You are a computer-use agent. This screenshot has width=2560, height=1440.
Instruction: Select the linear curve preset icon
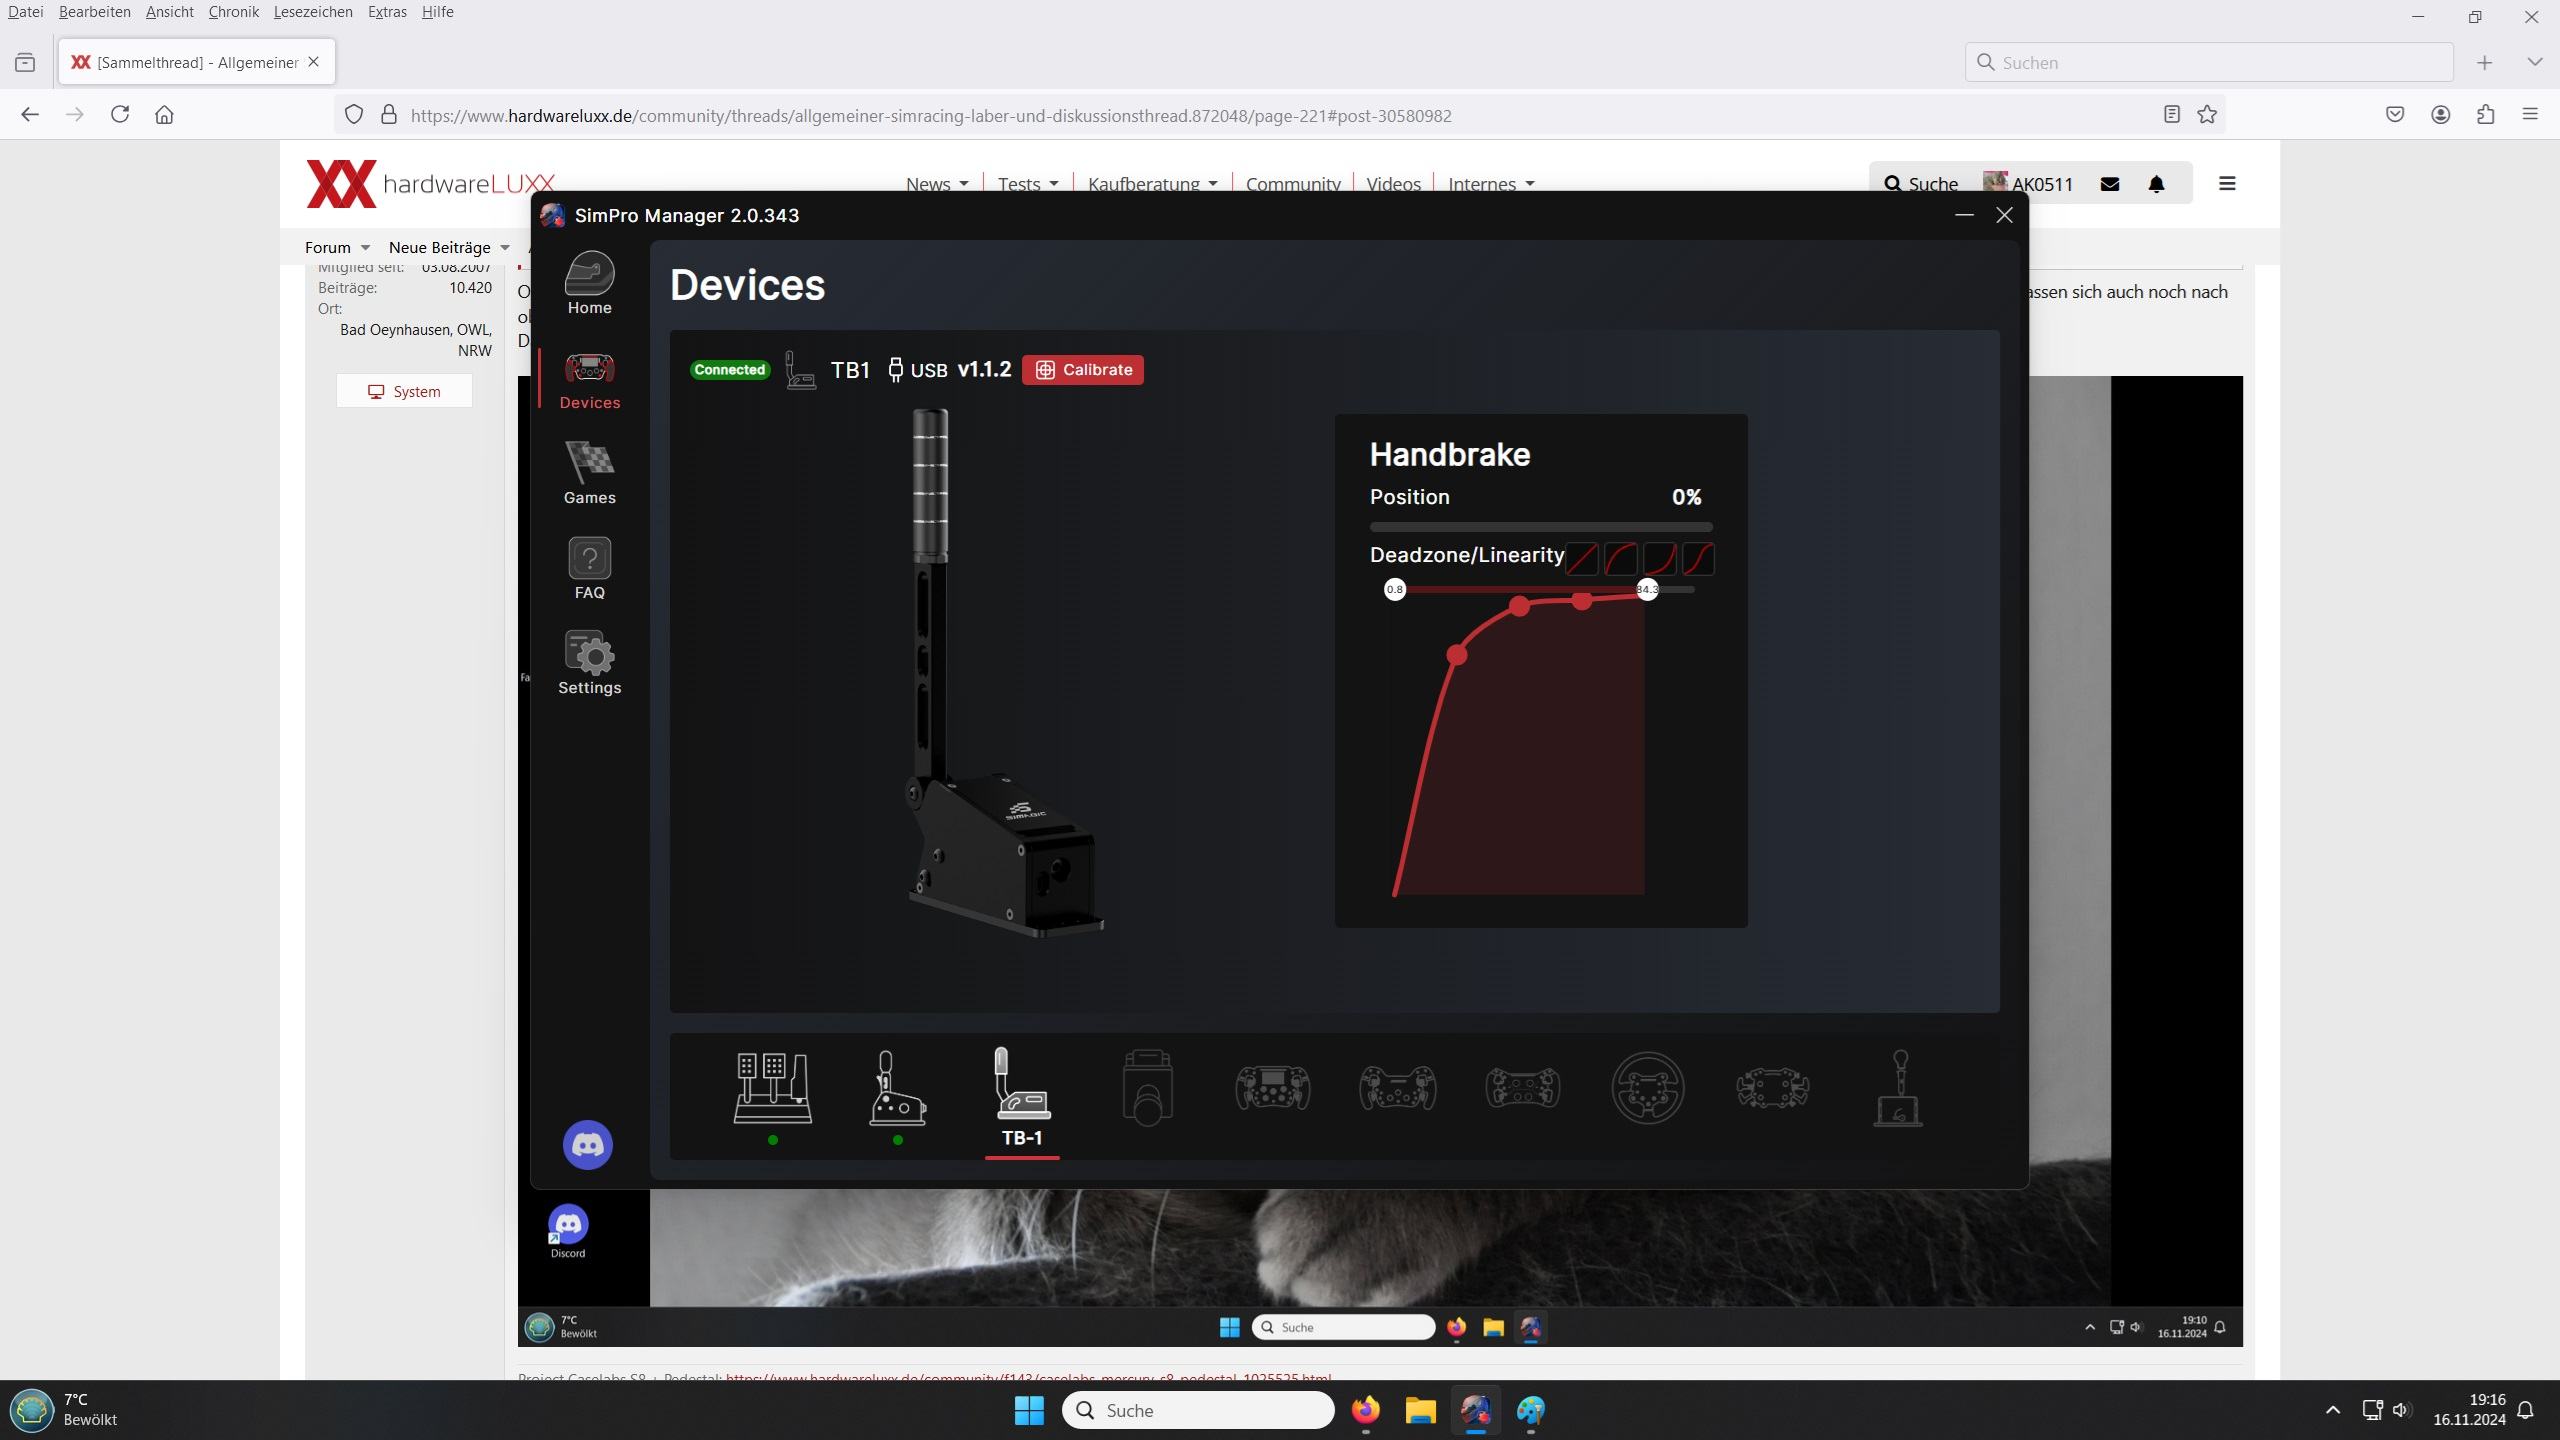(x=1581, y=558)
